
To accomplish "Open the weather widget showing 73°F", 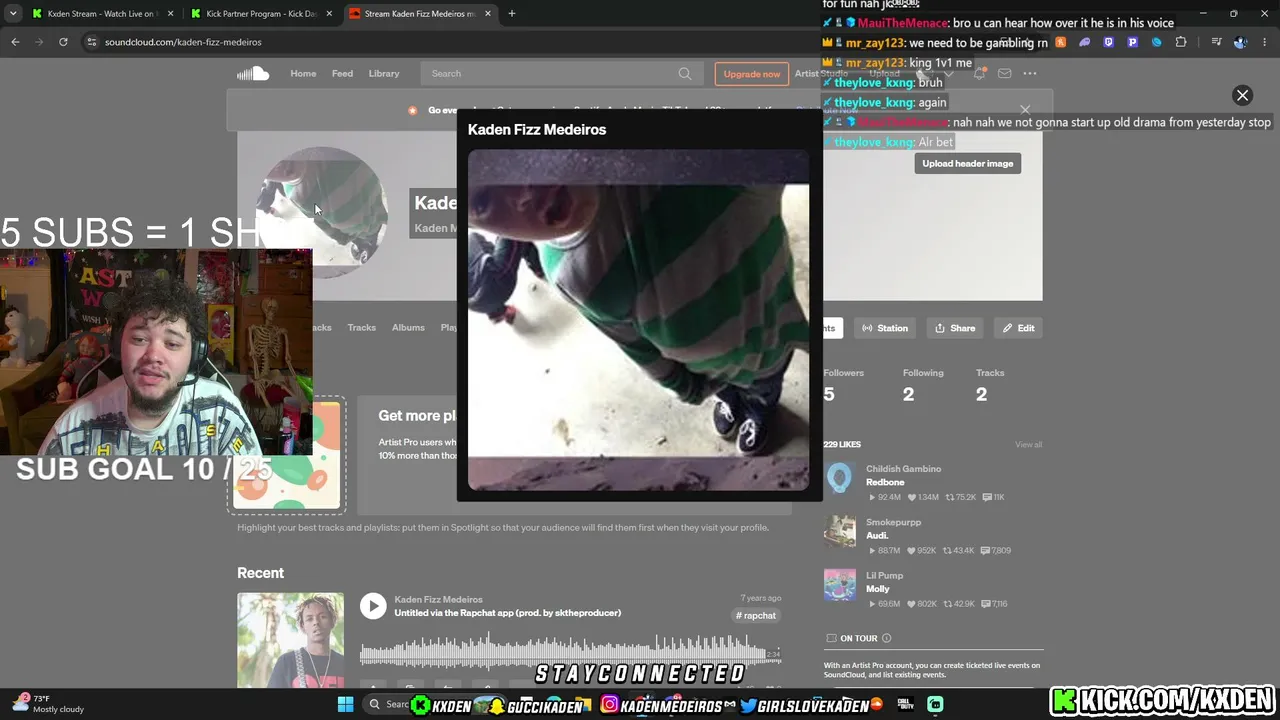I will [47, 704].
